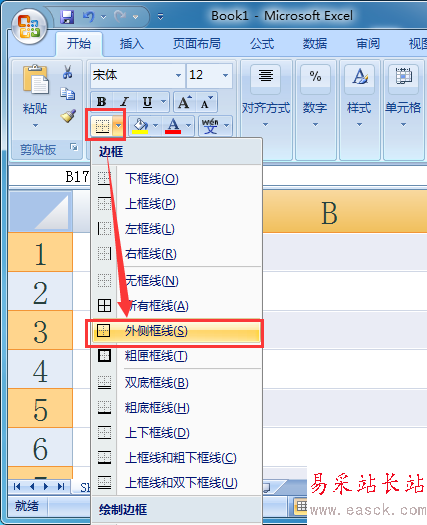The width and height of the screenshot is (427, 525).
Task: Choose 上下框线(D) top and bottom border
Action: coord(176,433)
